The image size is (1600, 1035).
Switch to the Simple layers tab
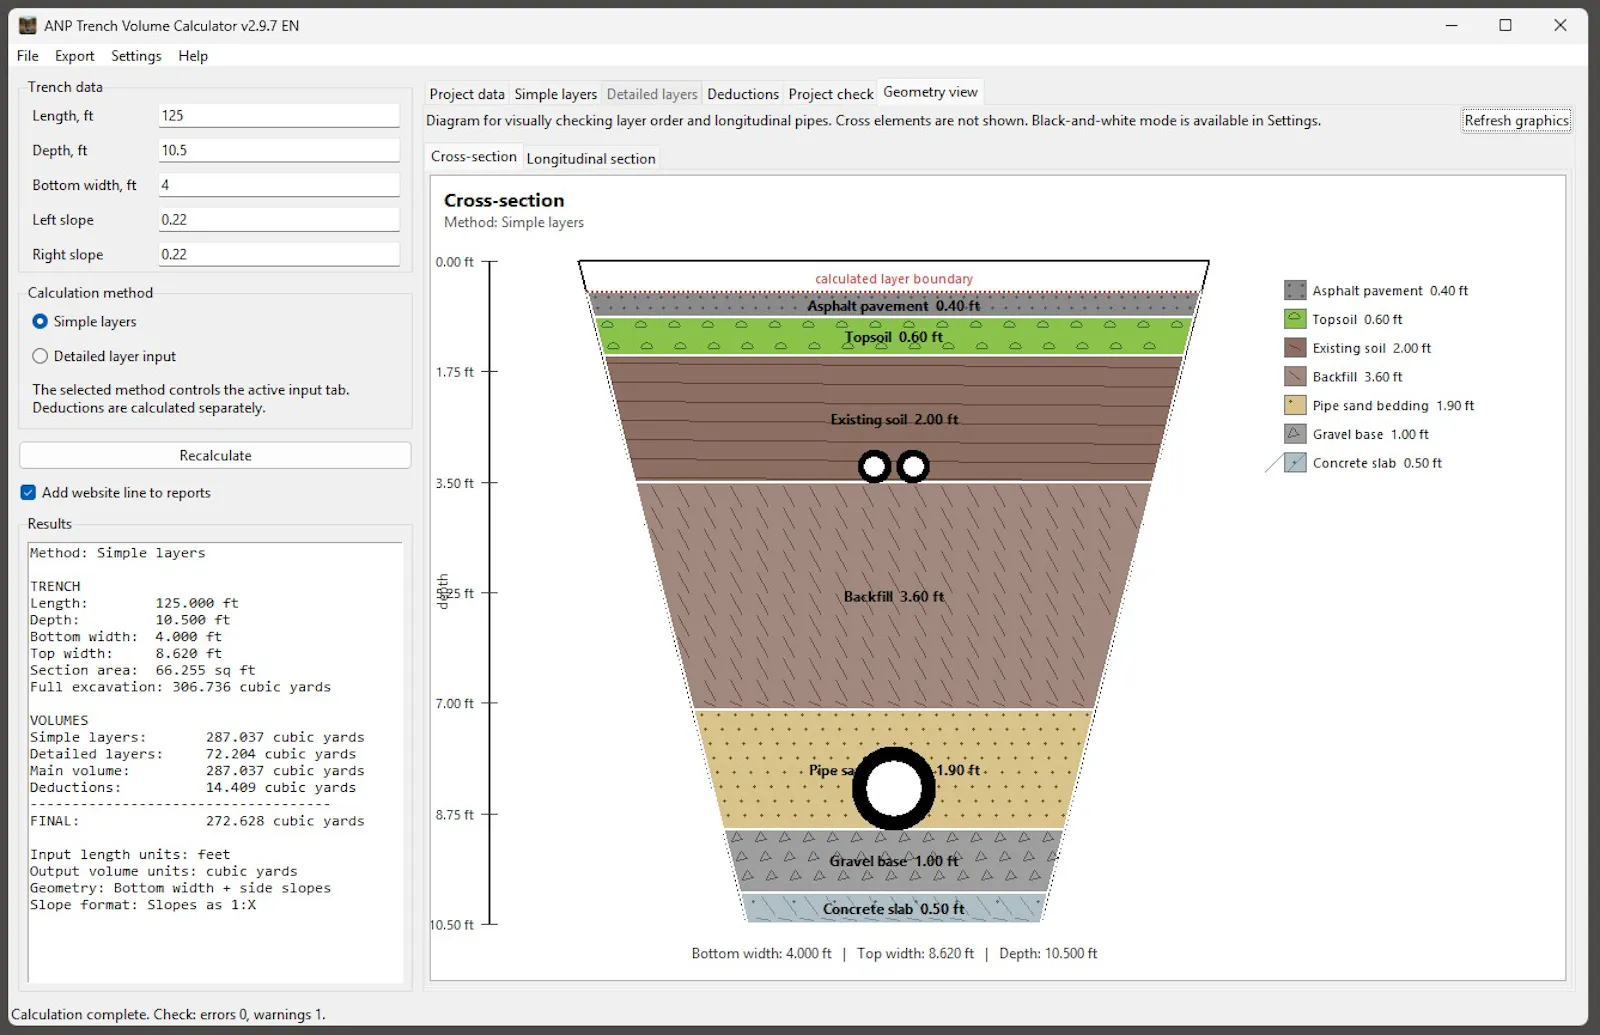tap(555, 94)
